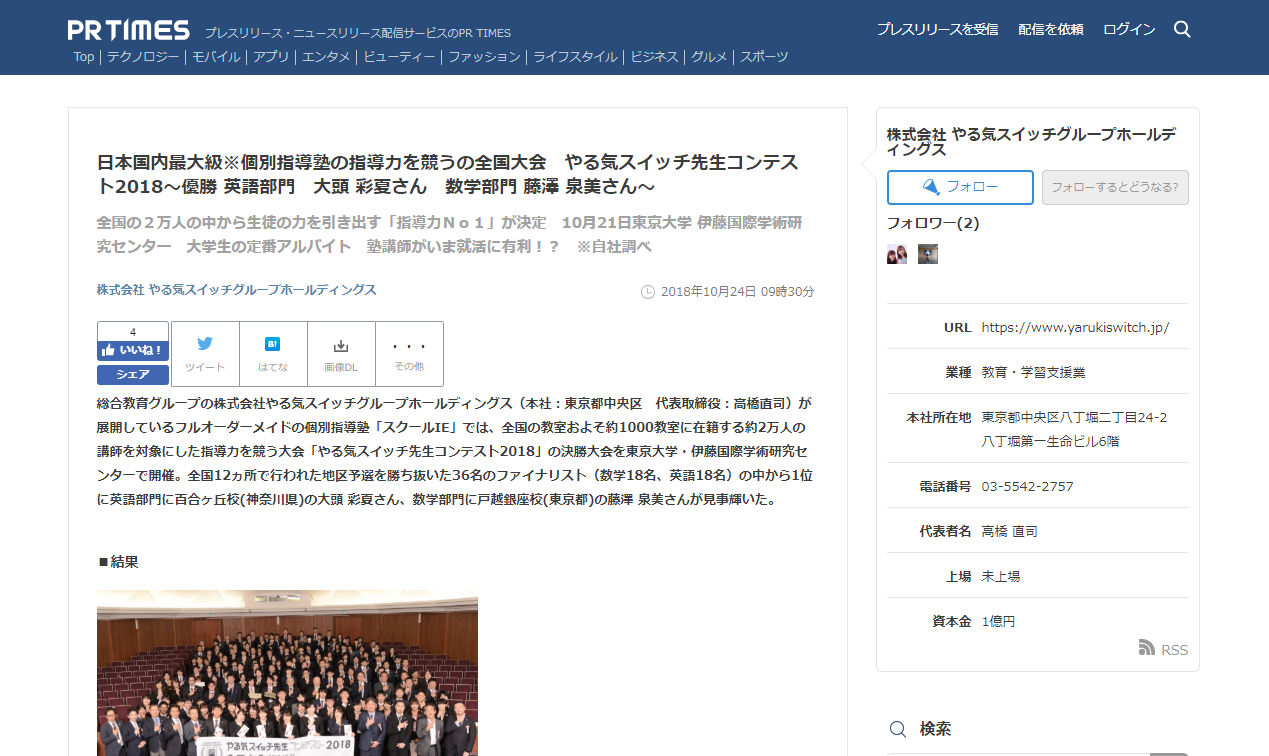Open アプリ category
Screen dimensions: 1269x756
tap(271, 57)
